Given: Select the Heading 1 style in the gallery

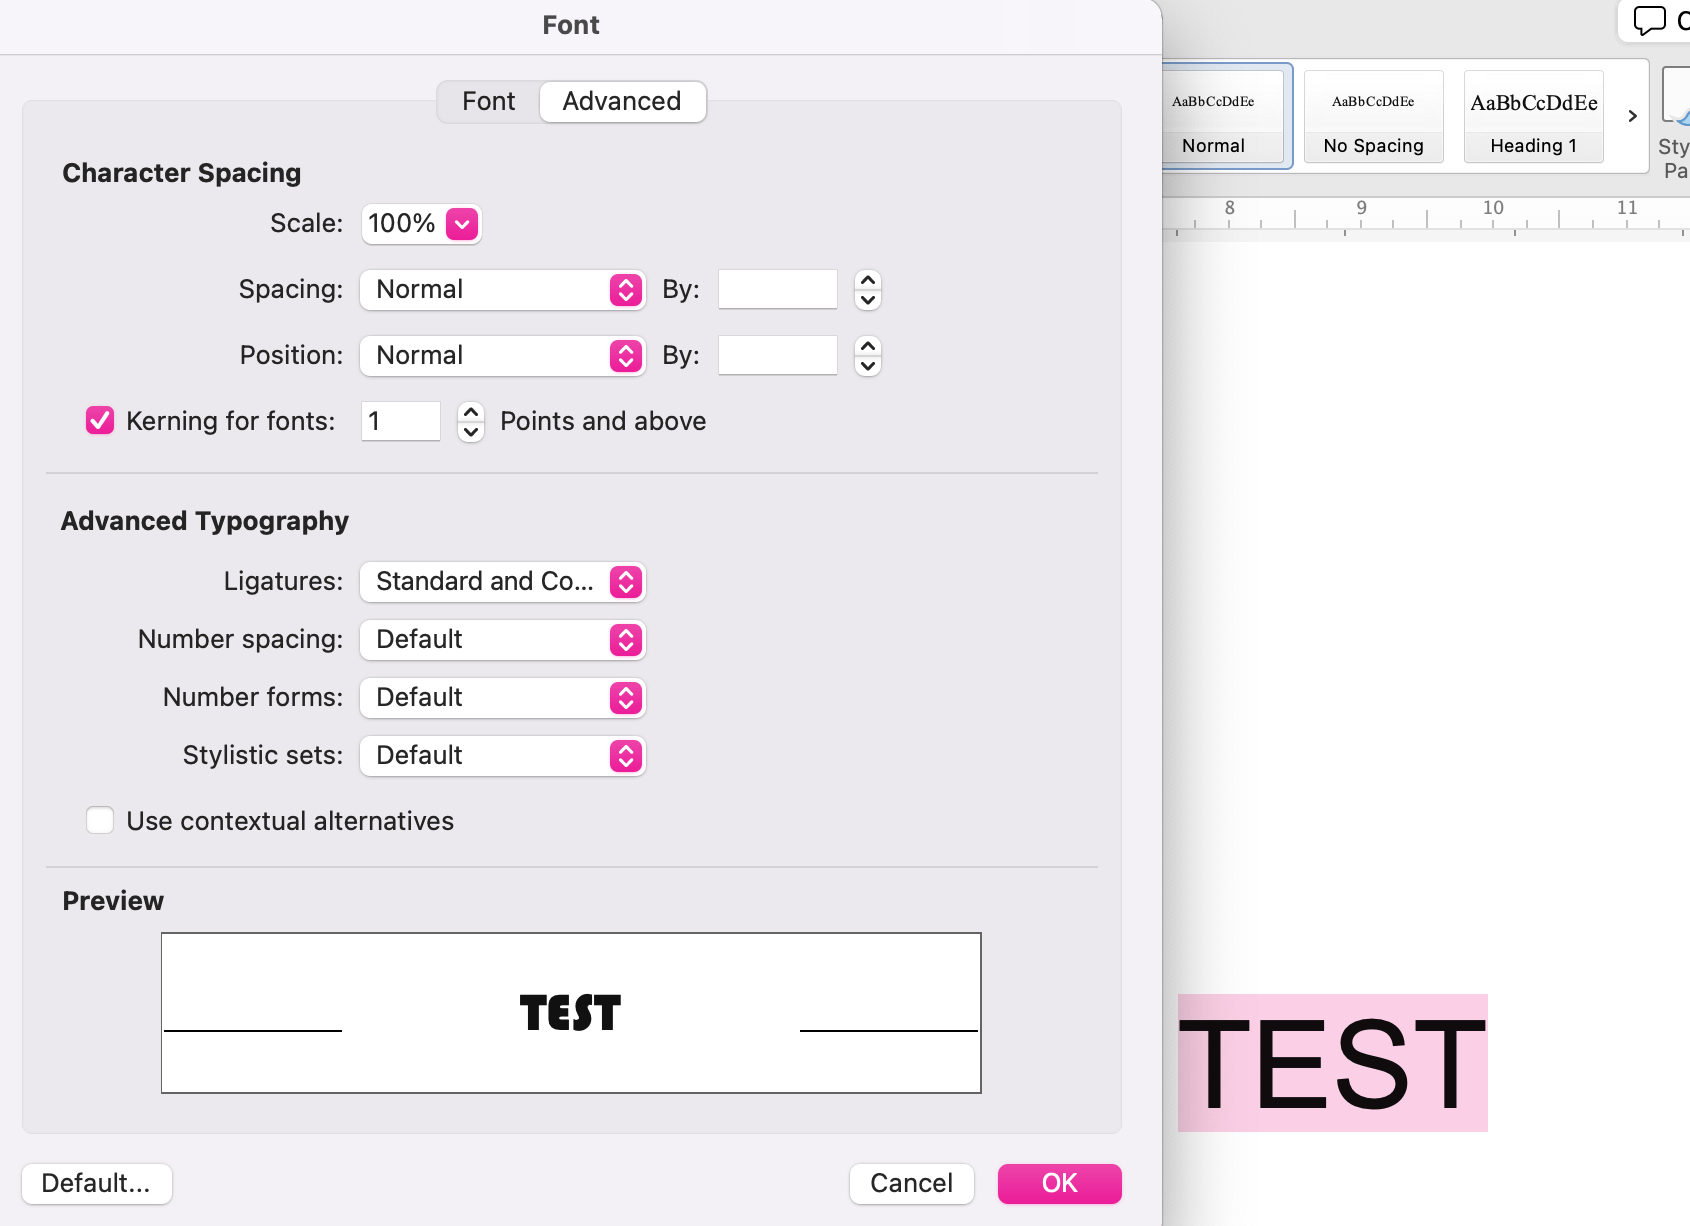Looking at the screenshot, I should point(1533,116).
